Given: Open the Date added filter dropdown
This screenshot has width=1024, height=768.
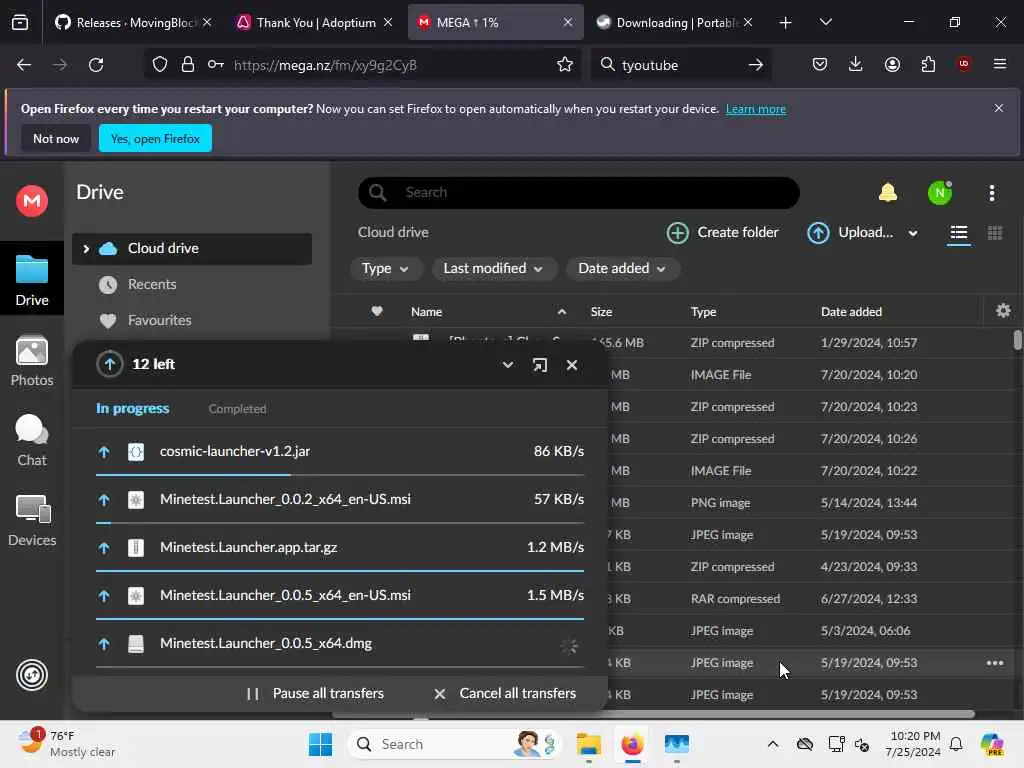Looking at the screenshot, I should point(622,268).
